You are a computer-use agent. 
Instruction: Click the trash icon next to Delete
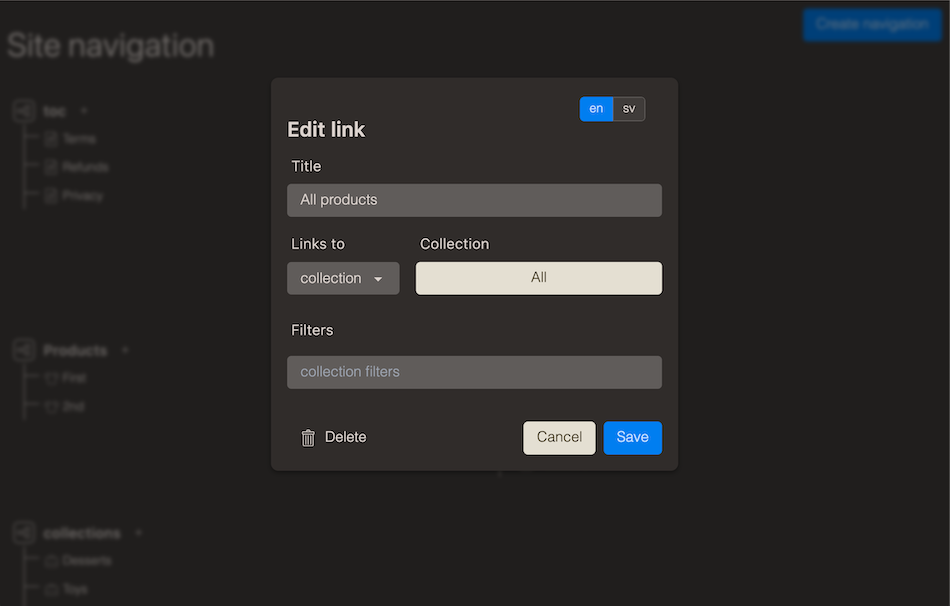(307, 437)
